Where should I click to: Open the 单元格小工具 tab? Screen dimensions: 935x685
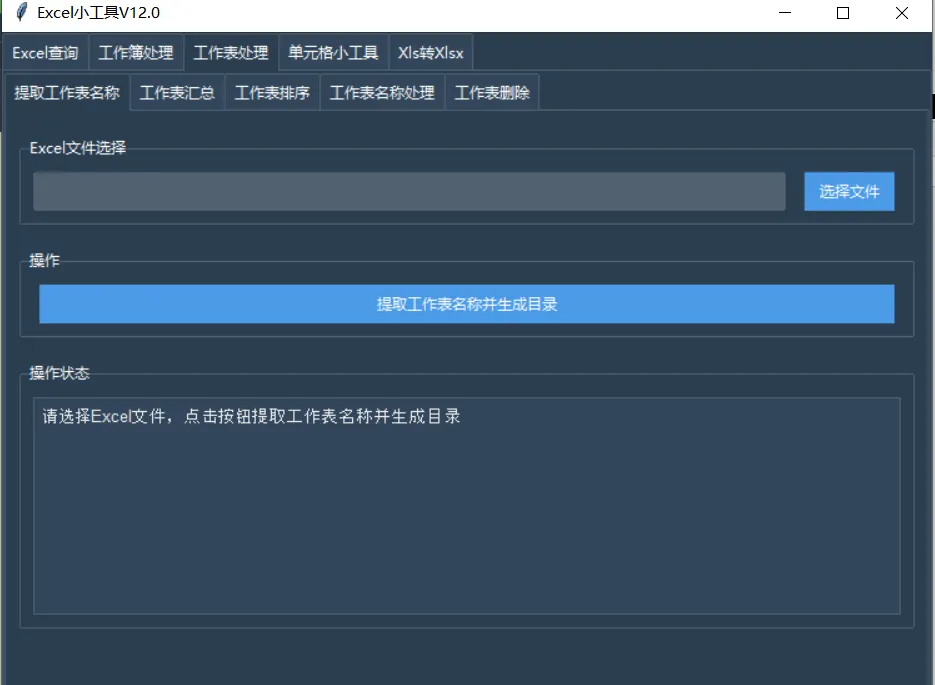pyautogui.click(x=333, y=53)
